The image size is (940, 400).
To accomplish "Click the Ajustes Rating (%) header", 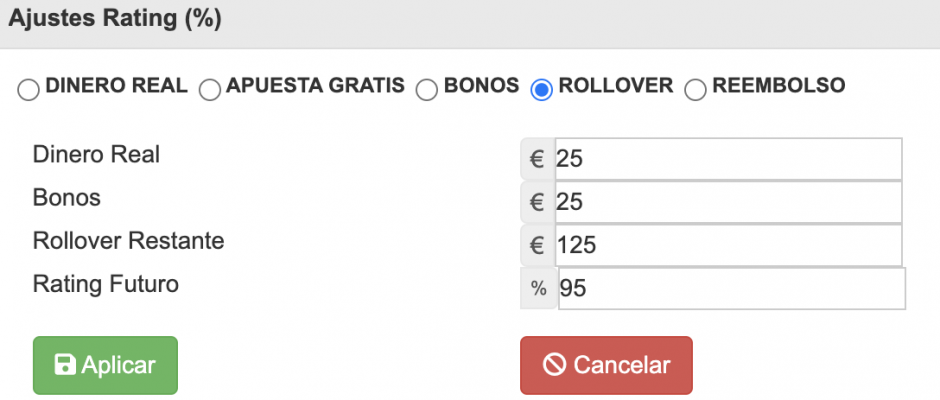I will [x=115, y=19].
